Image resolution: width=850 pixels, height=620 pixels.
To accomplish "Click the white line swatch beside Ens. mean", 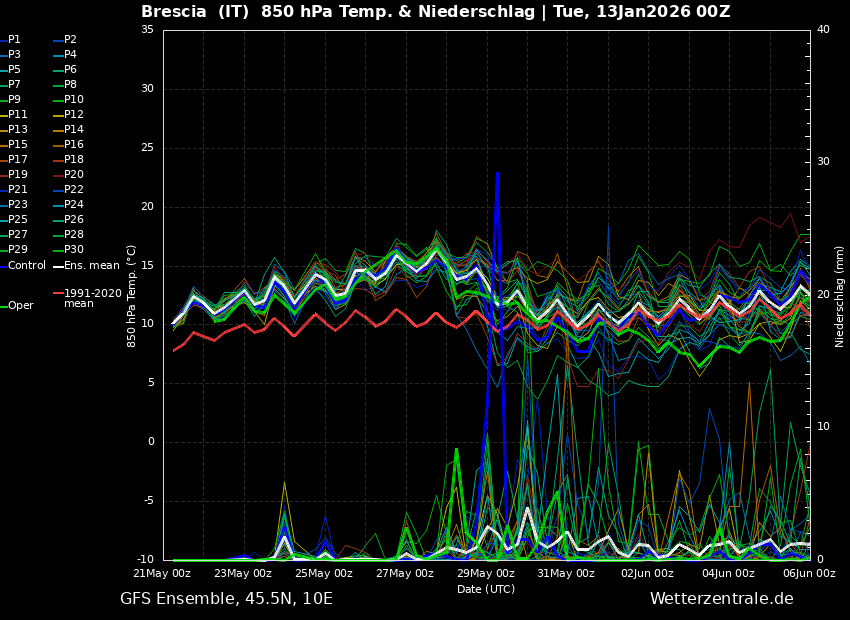I will pyautogui.click(x=57, y=267).
